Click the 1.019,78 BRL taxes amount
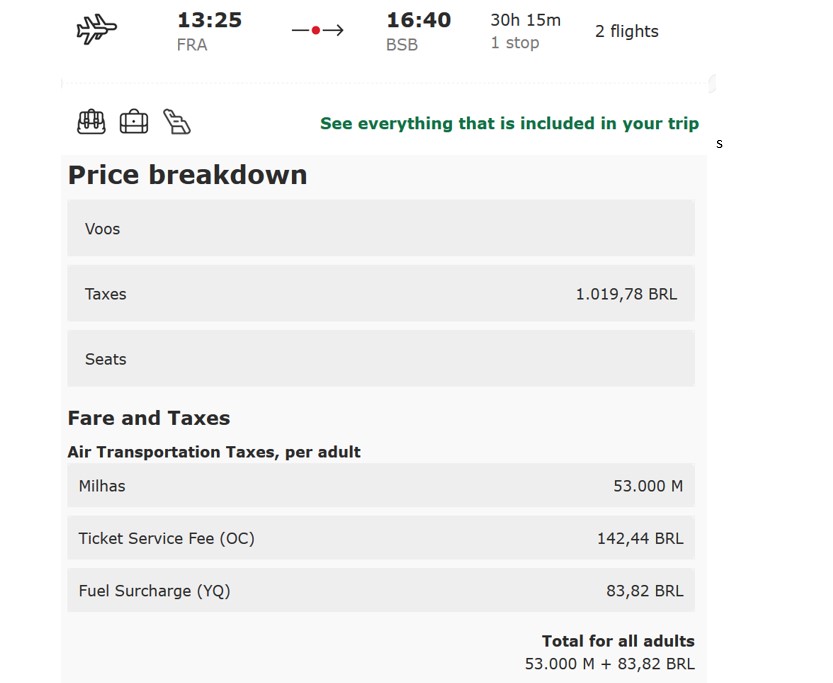The height and width of the screenshot is (683, 833). click(626, 294)
